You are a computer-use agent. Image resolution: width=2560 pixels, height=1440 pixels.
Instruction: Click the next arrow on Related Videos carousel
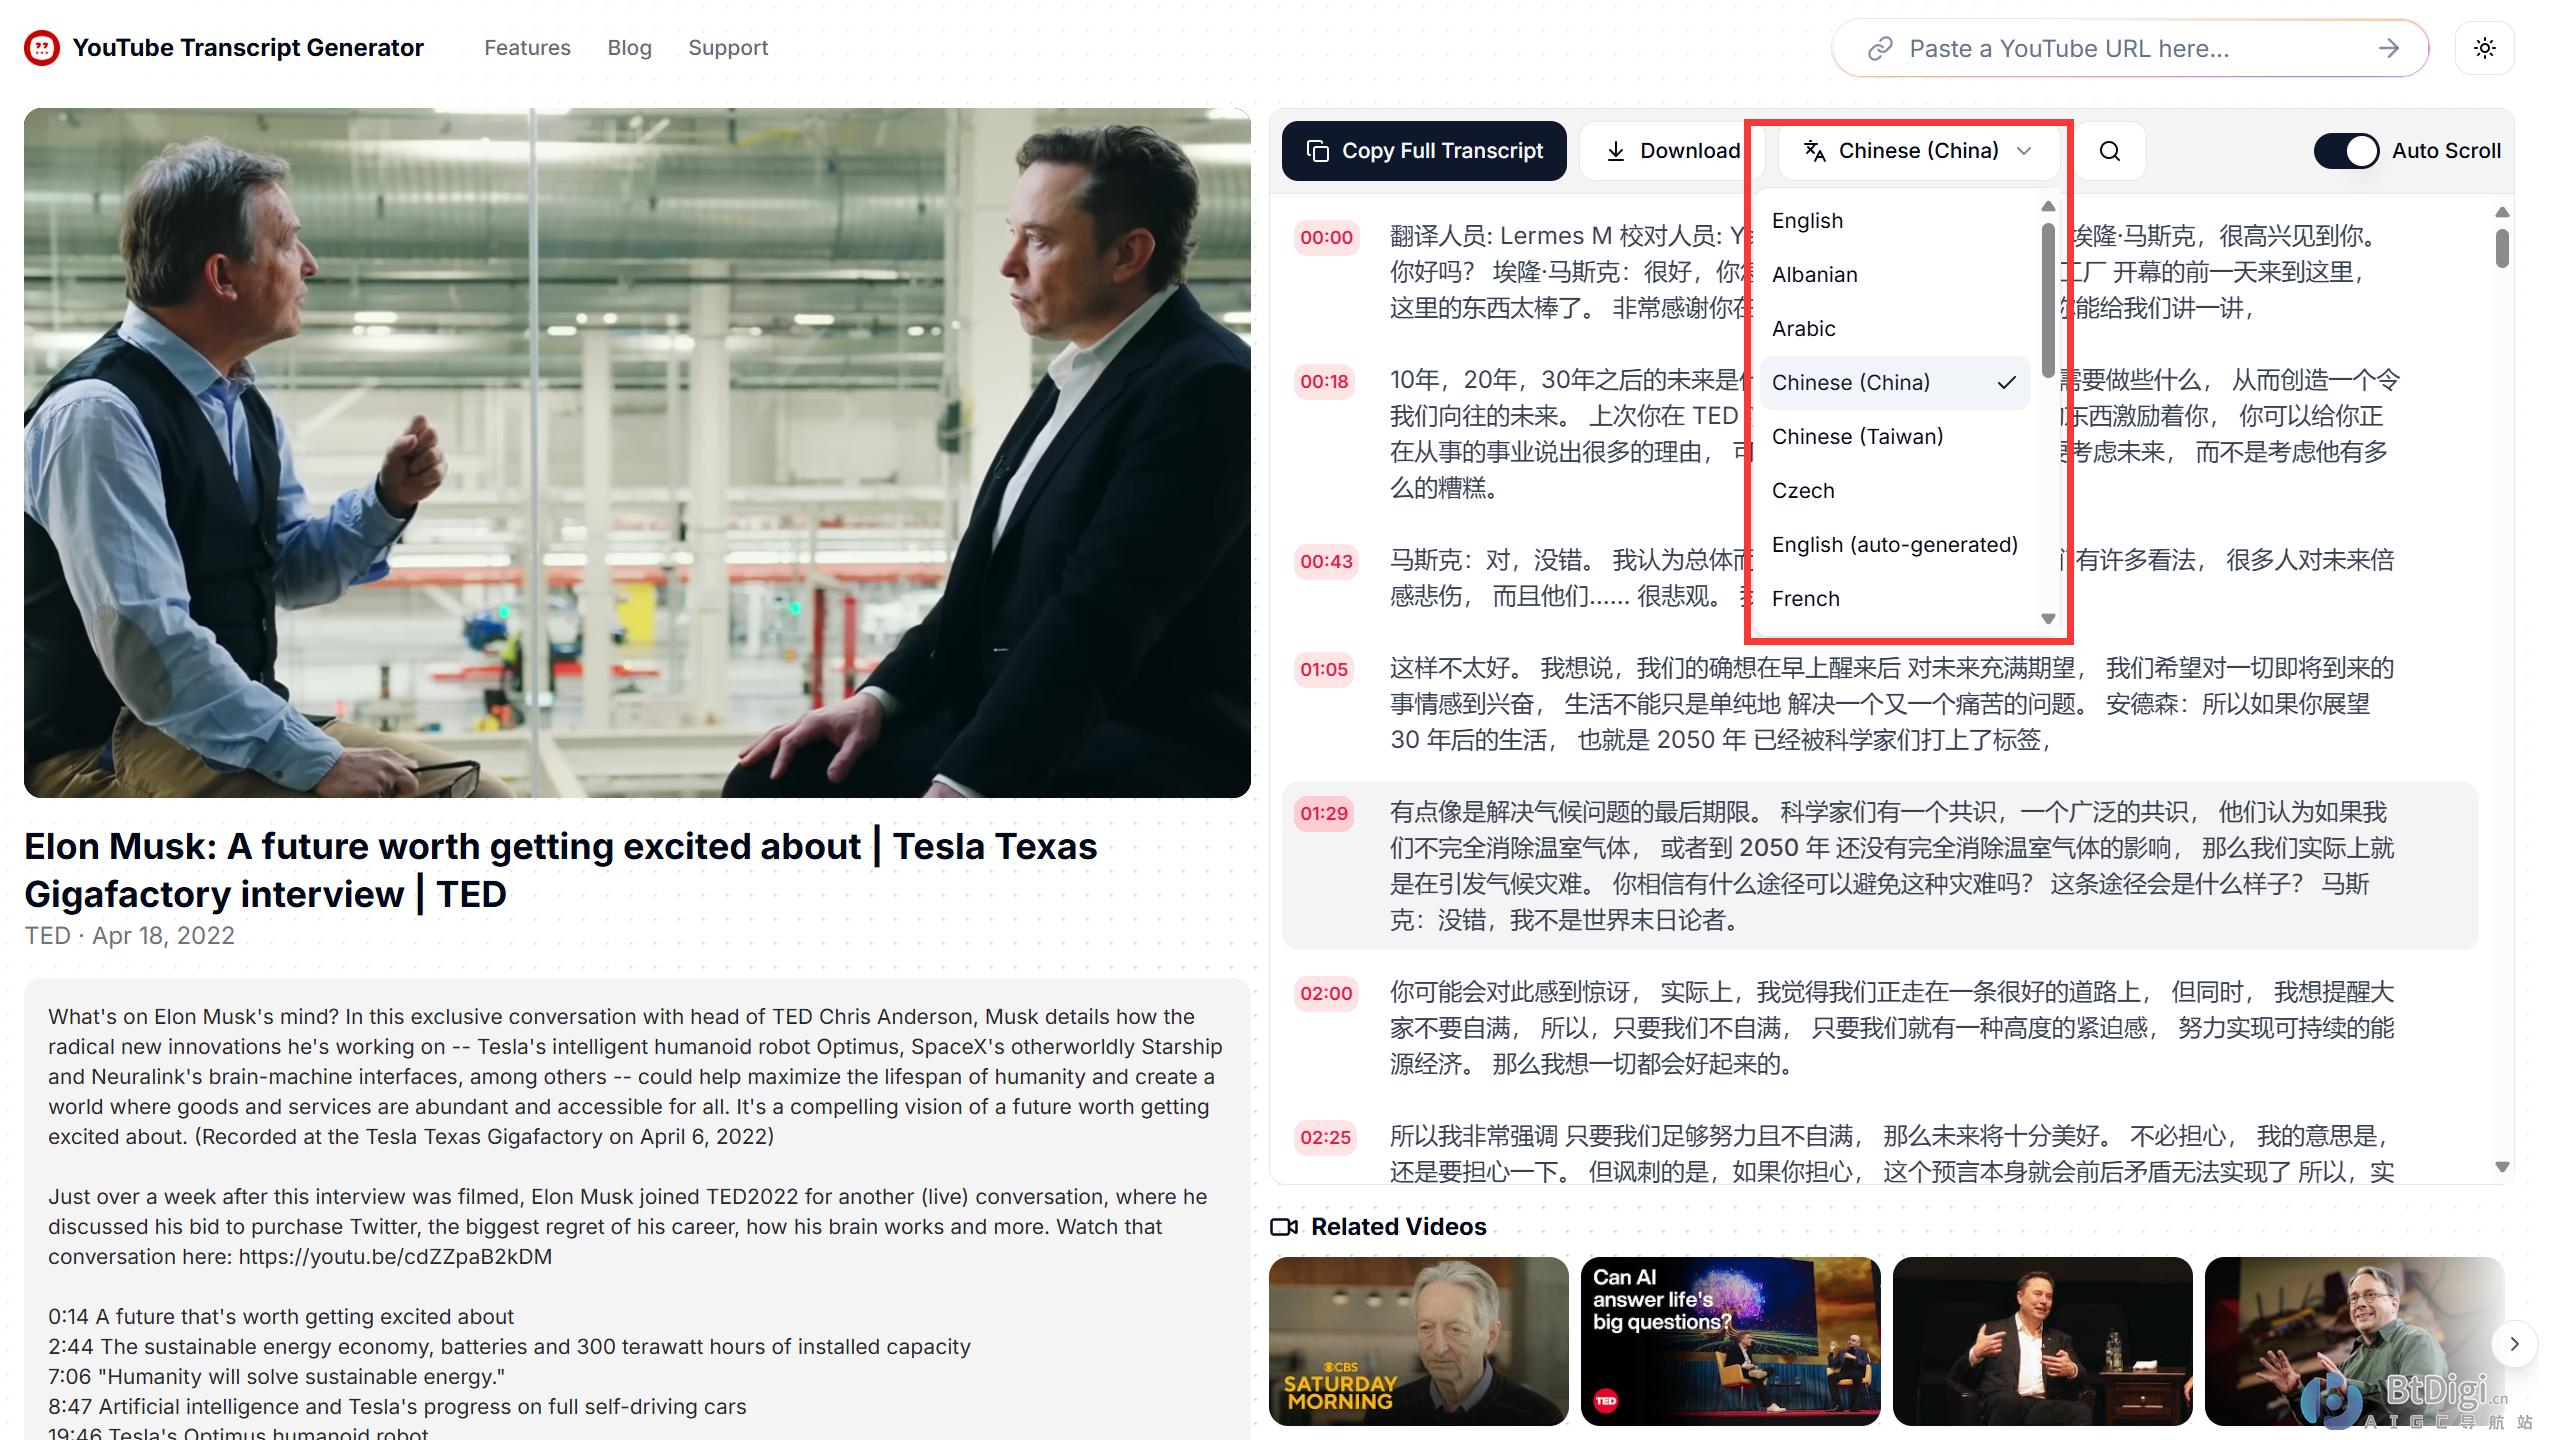click(2515, 1343)
